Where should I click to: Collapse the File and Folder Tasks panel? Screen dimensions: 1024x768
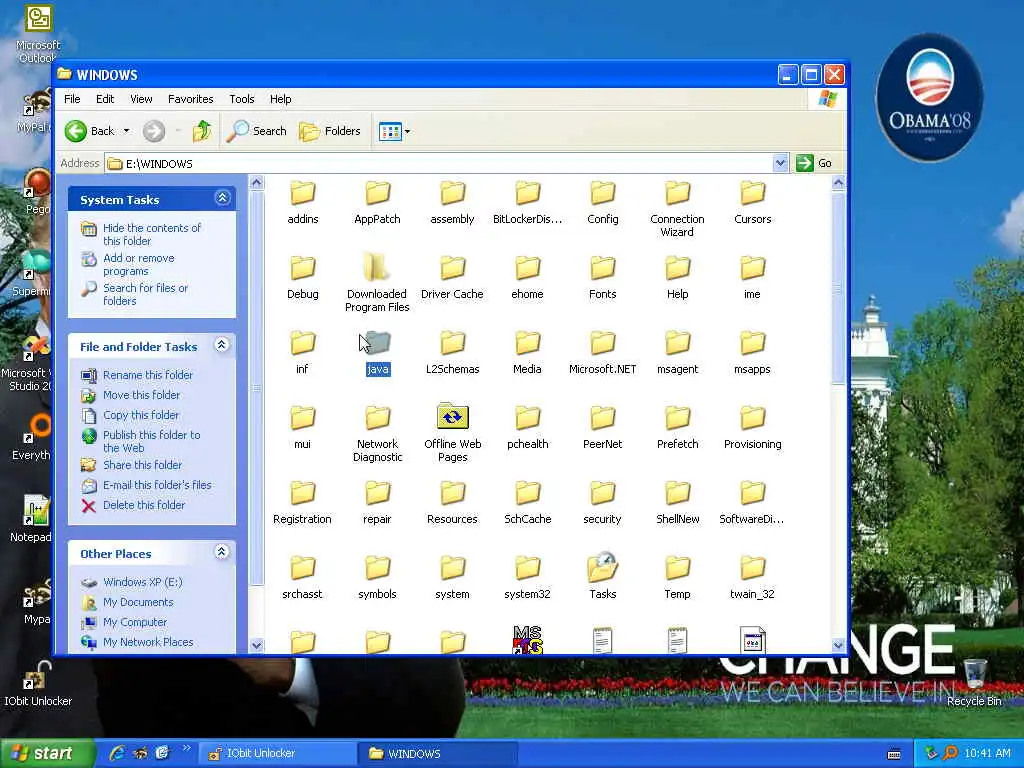[222, 345]
